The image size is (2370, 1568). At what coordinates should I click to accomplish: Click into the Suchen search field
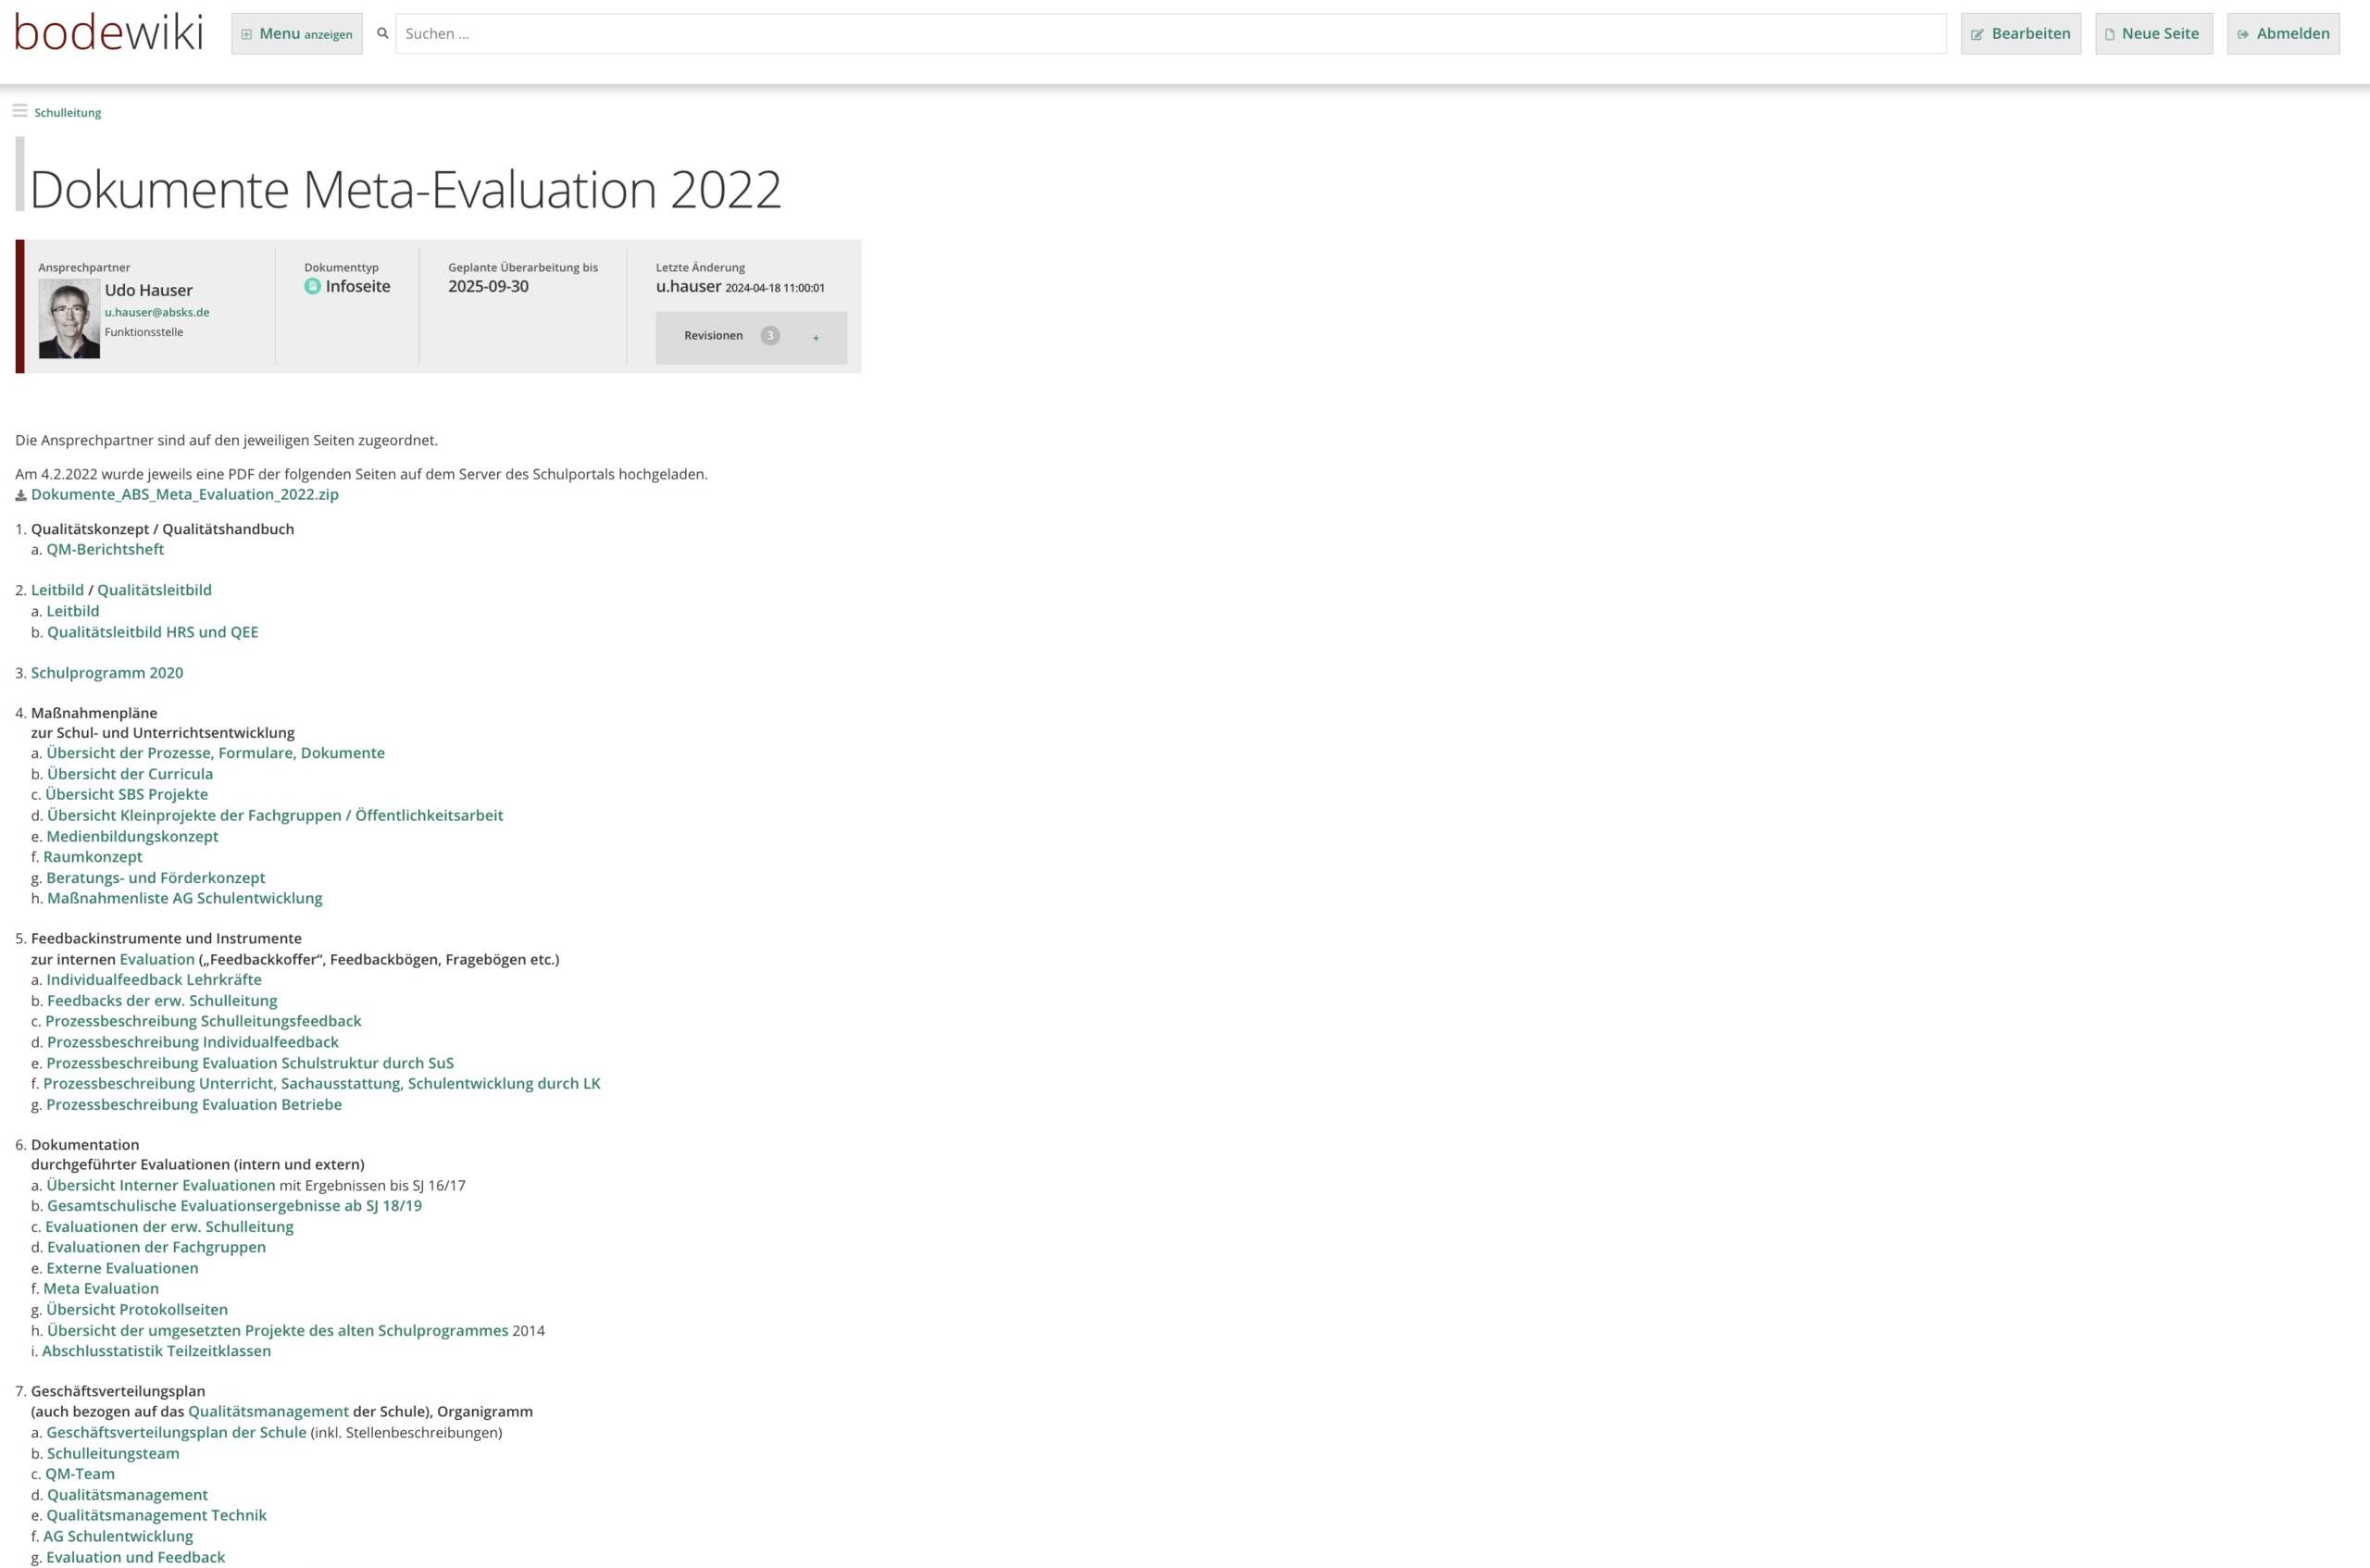click(x=1170, y=34)
